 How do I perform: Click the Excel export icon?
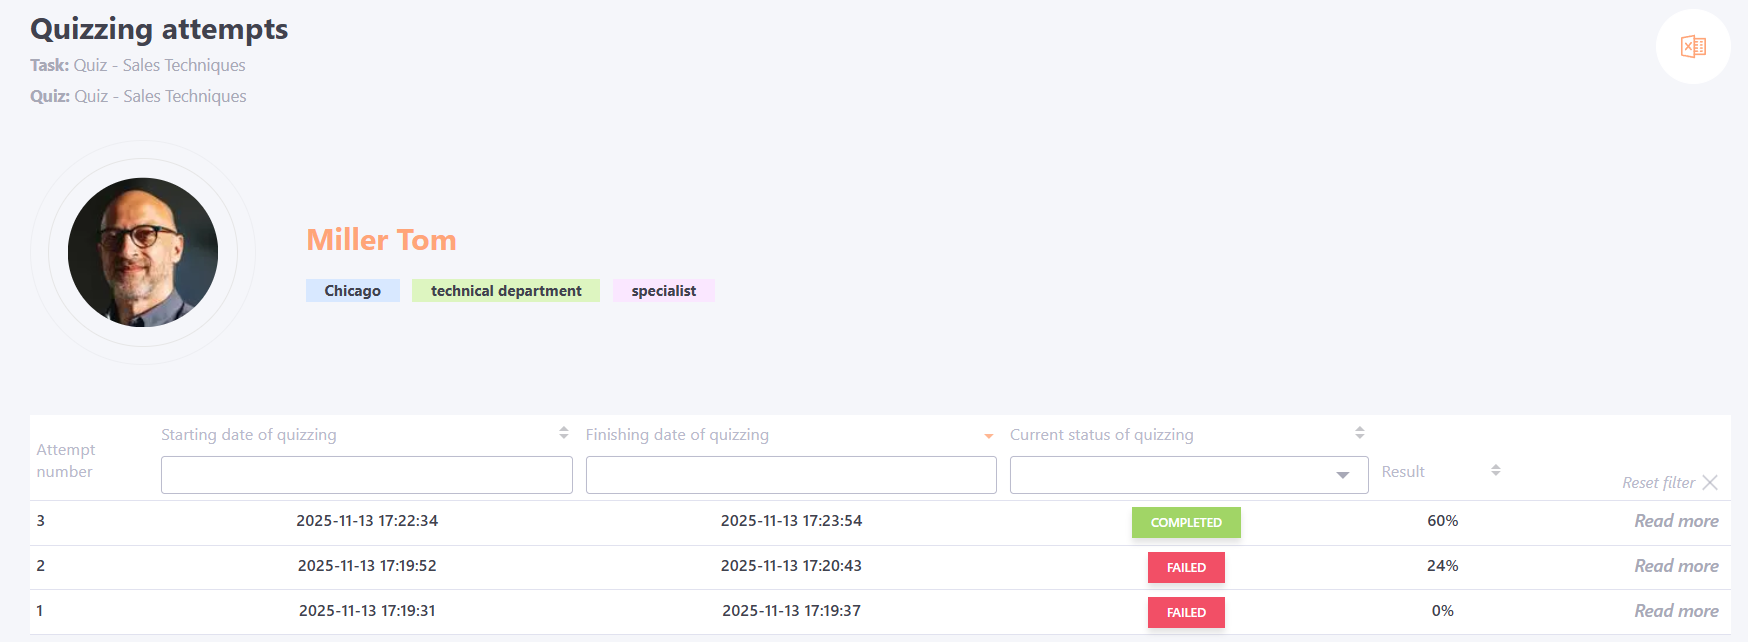[x=1693, y=47]
